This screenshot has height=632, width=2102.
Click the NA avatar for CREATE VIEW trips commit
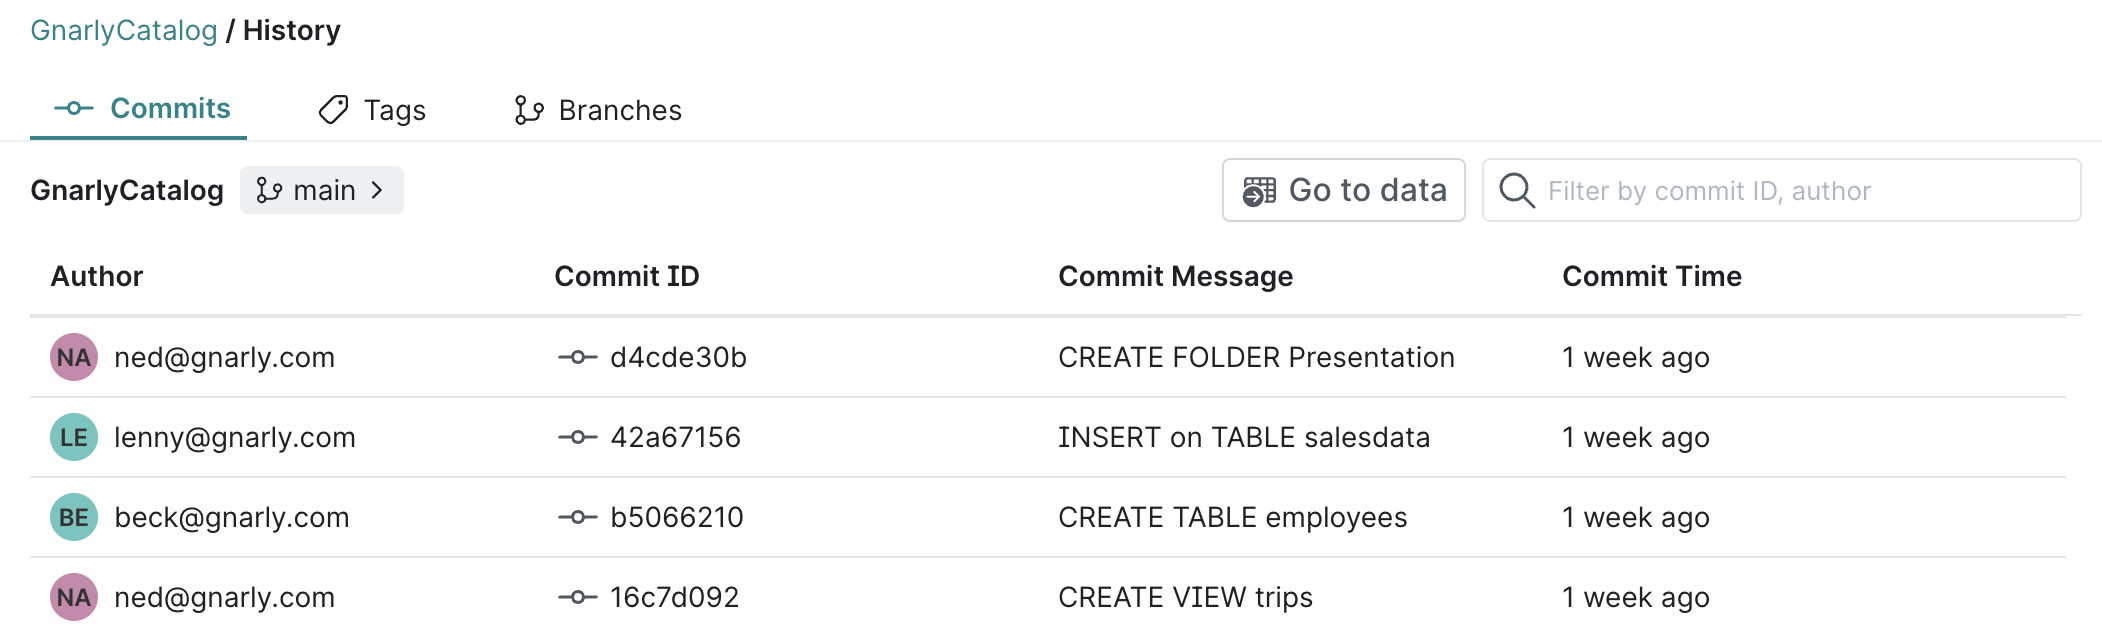[74, 597]
